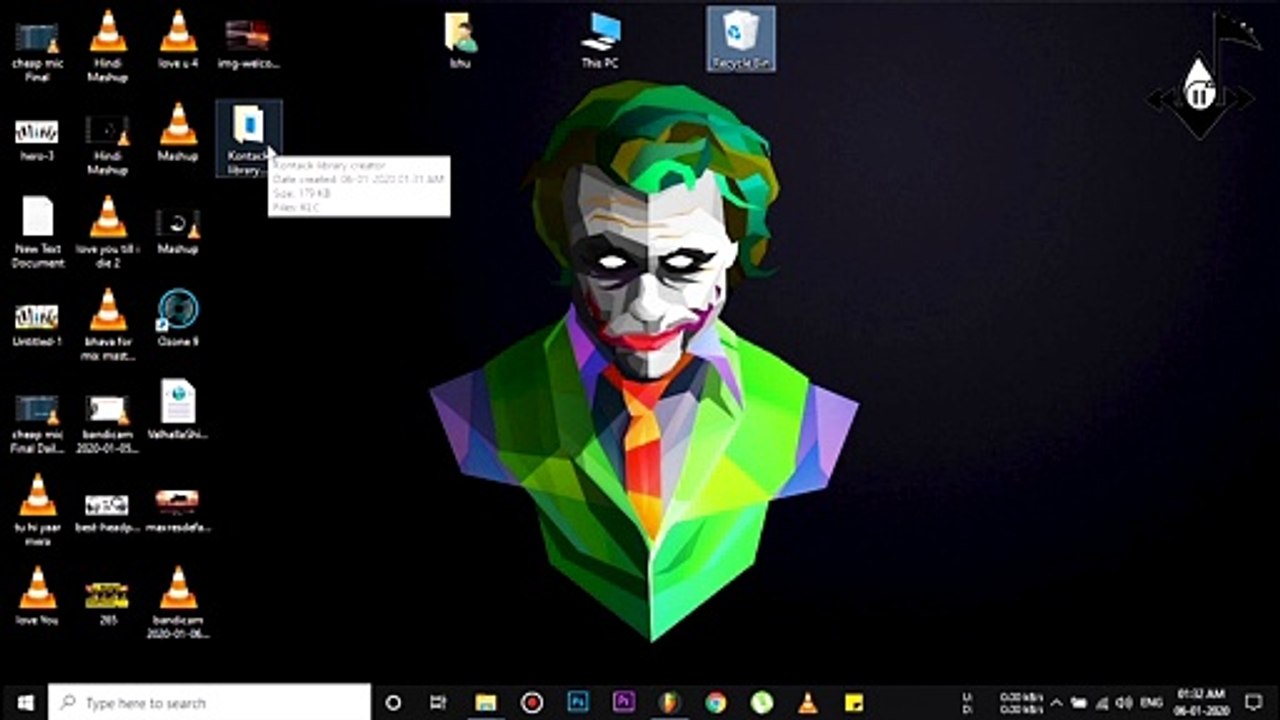Open the volume control in the tray
1280x720 pixels.
1123,702
